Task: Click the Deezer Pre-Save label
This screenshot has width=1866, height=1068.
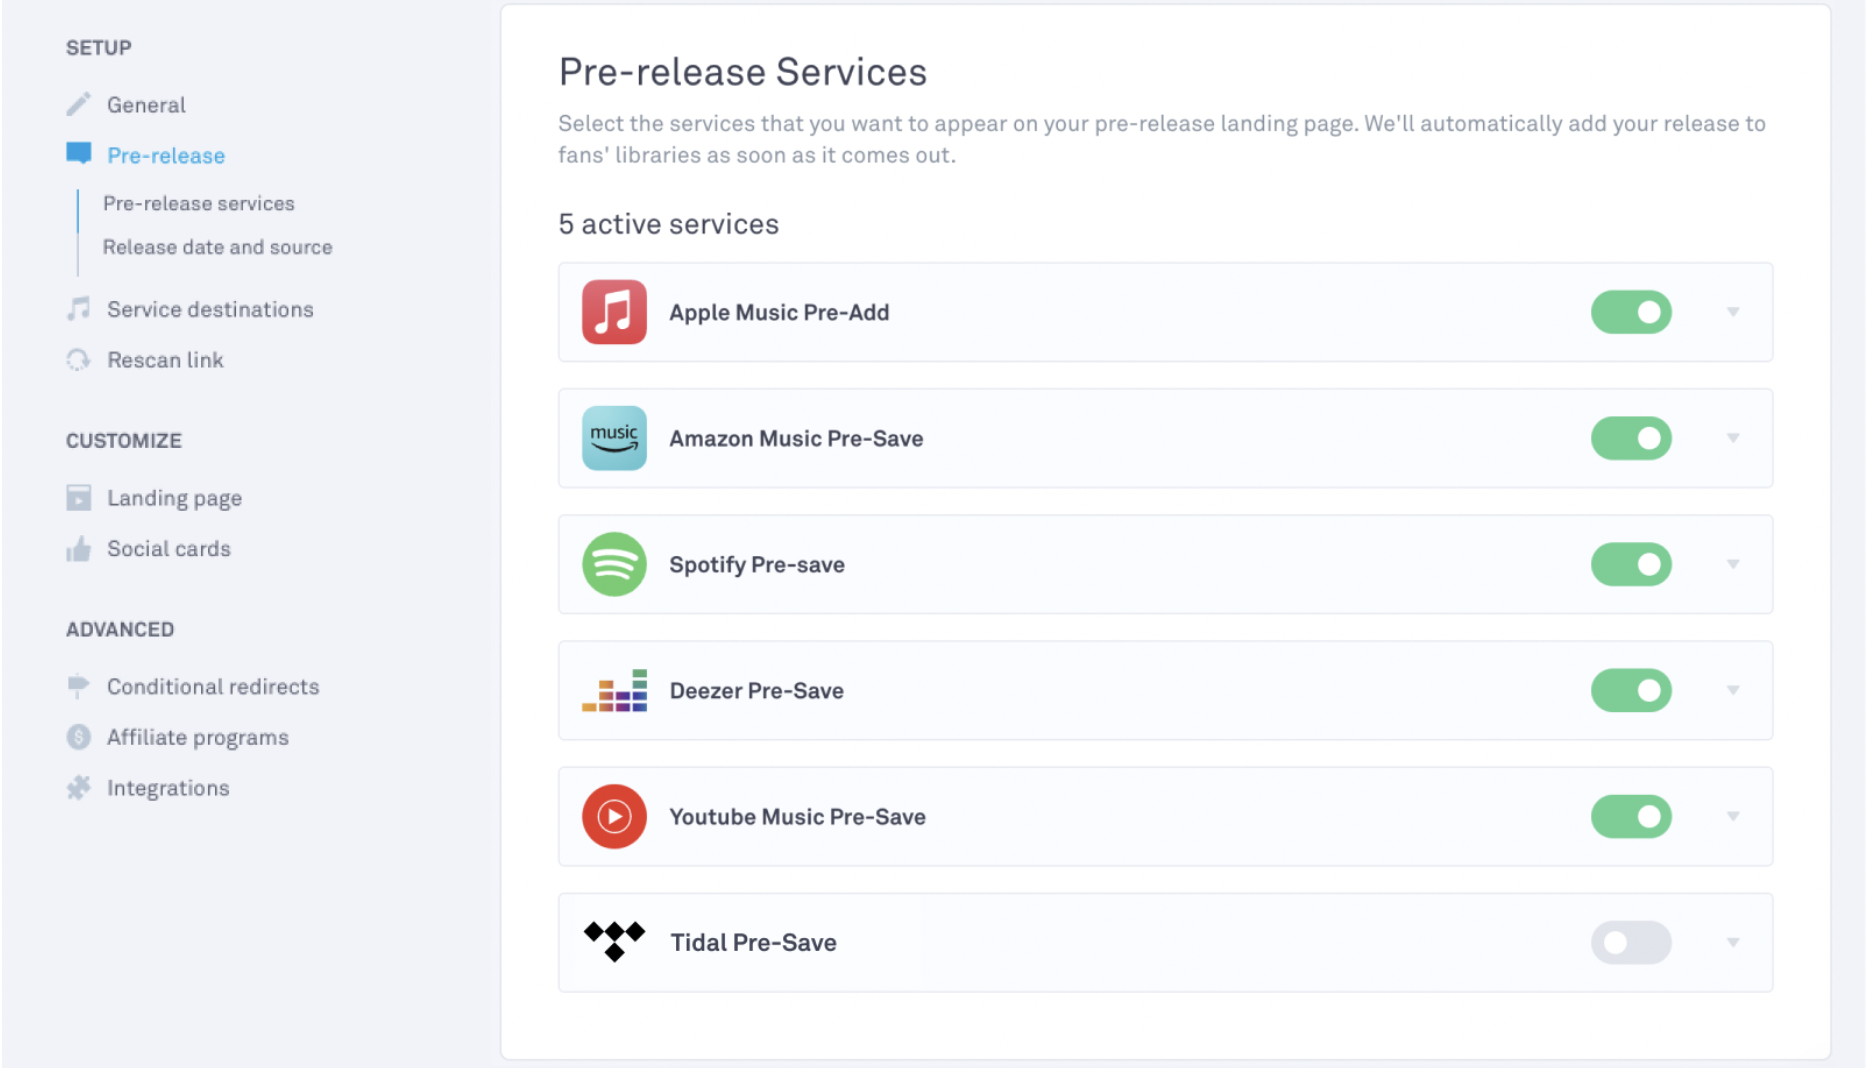Action: (x=757, y=690)
